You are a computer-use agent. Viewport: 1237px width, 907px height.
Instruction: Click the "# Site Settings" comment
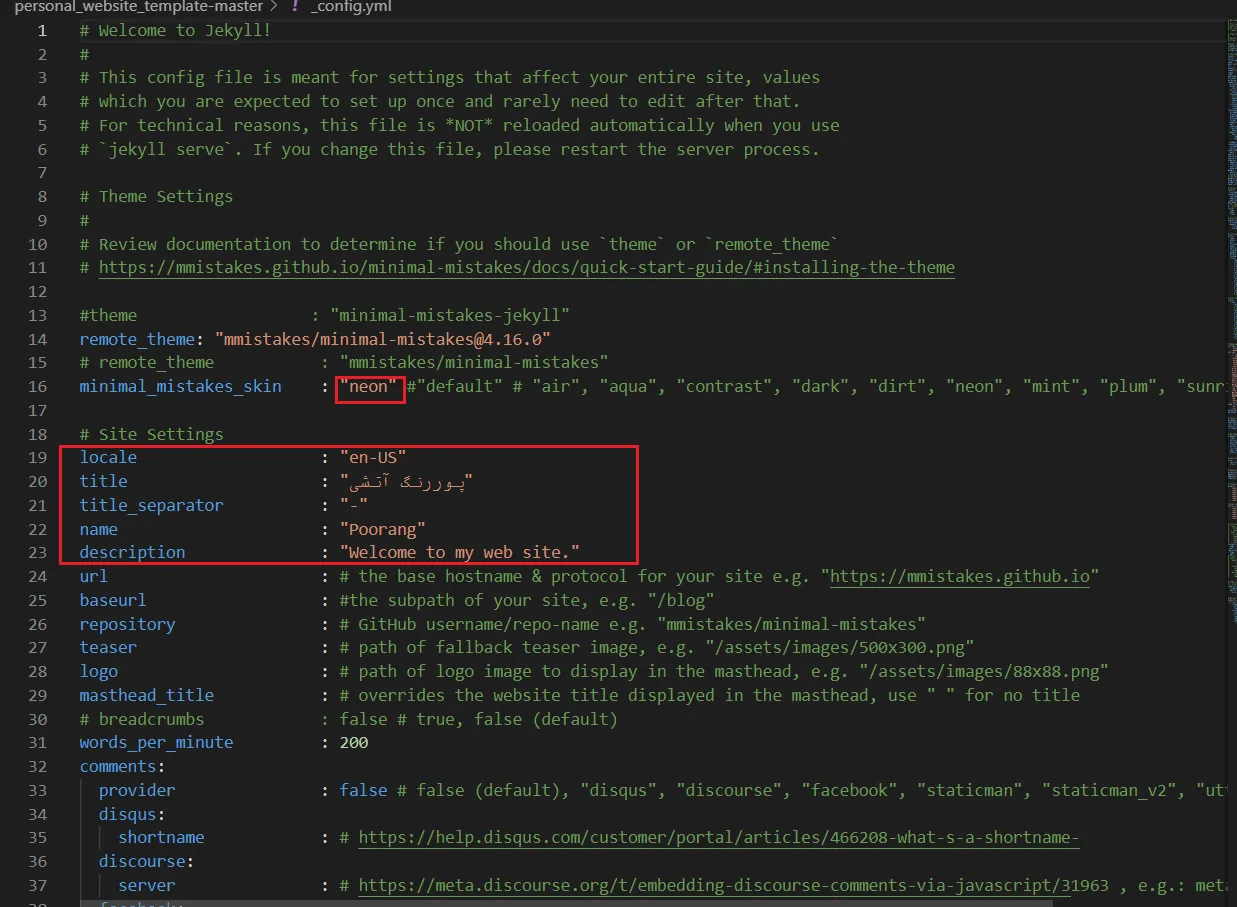coord(152,435)
